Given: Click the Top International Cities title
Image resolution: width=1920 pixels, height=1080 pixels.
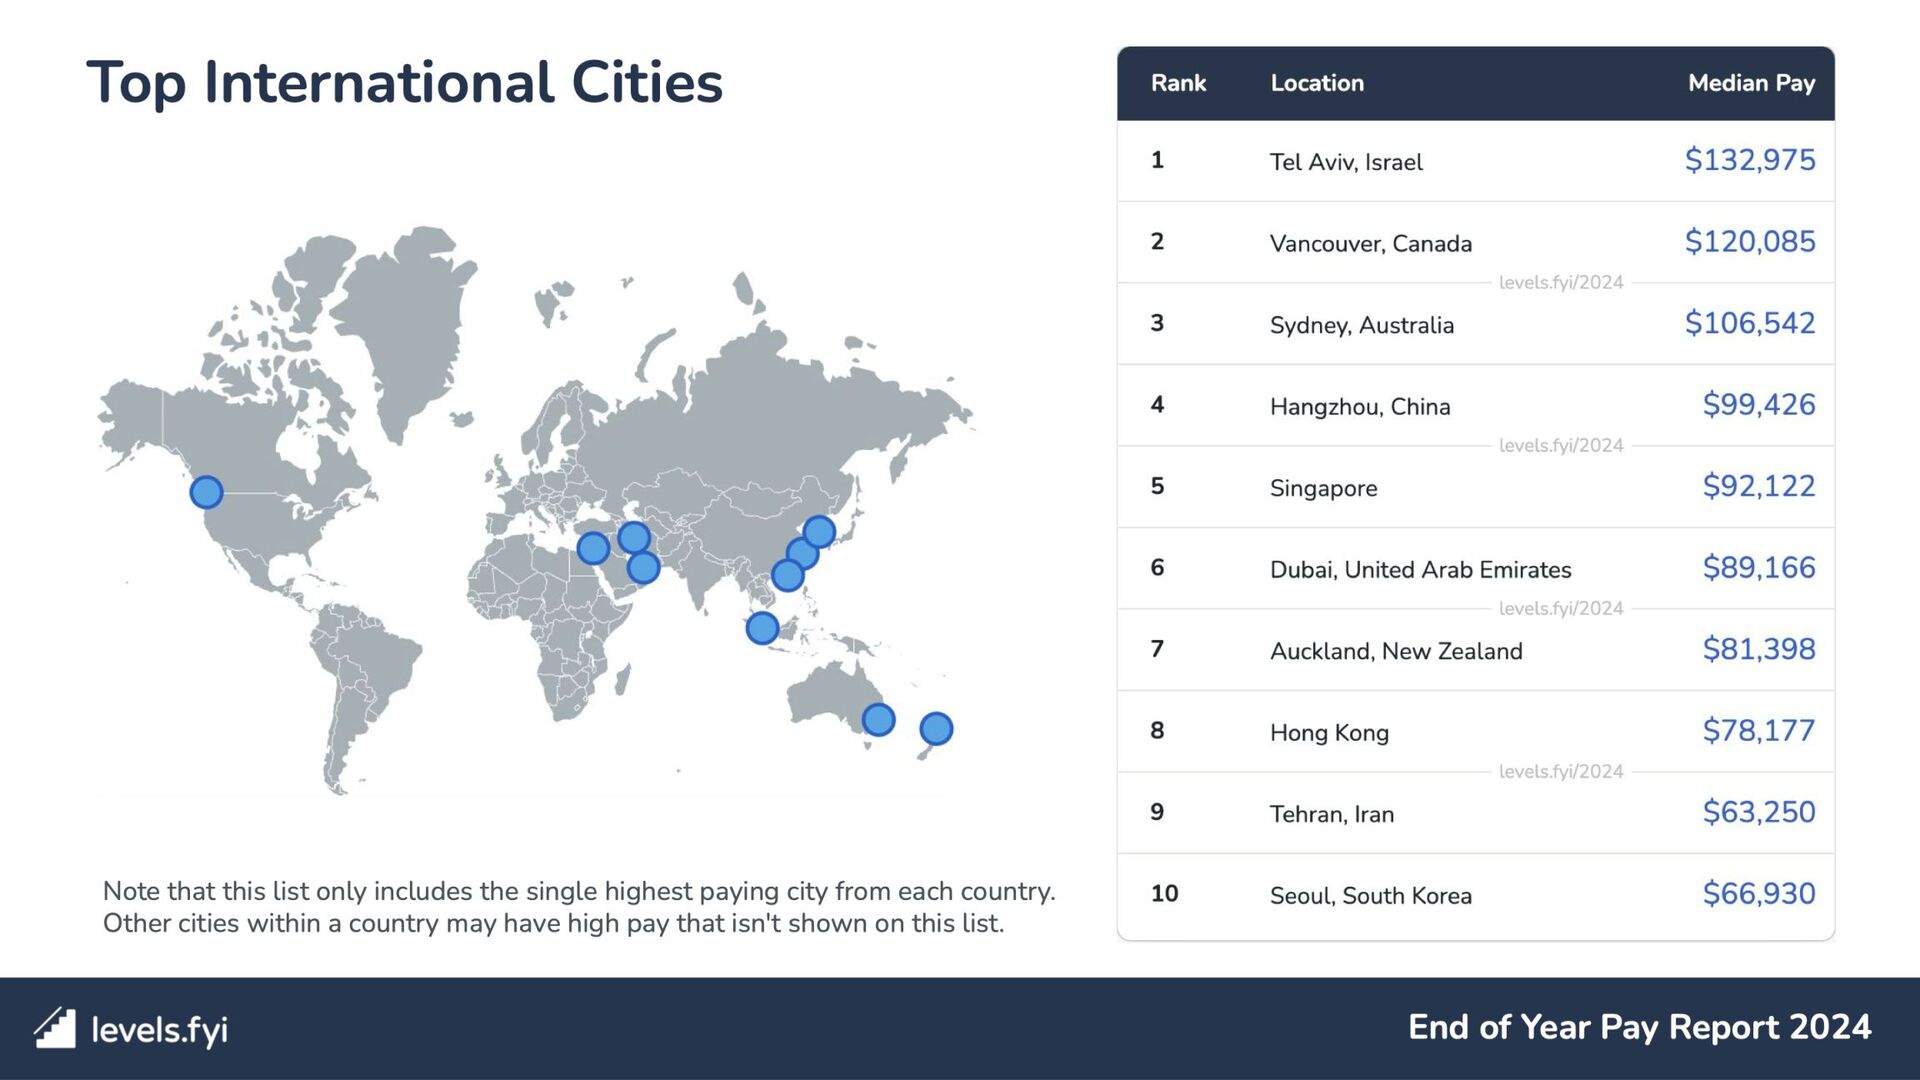Looking at the screenshot, I should 404,82.
